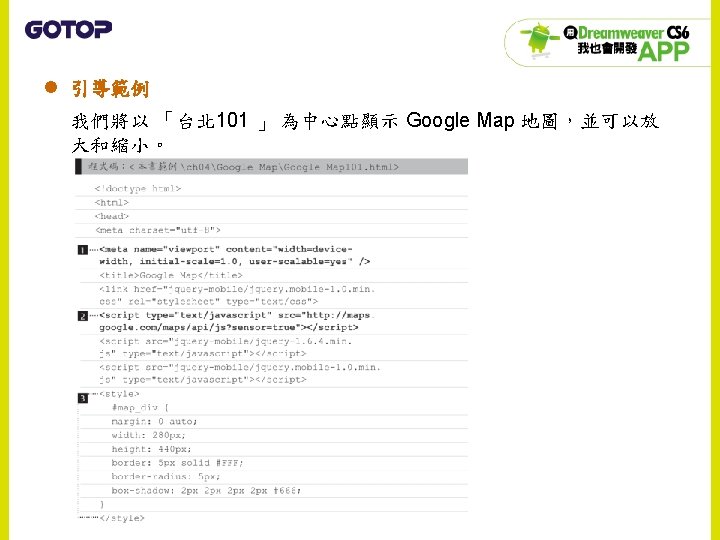The height and width of the screenshot is (540, 720).
Task: Select the closing </style> tag line
Action: (x=122, y=518)
